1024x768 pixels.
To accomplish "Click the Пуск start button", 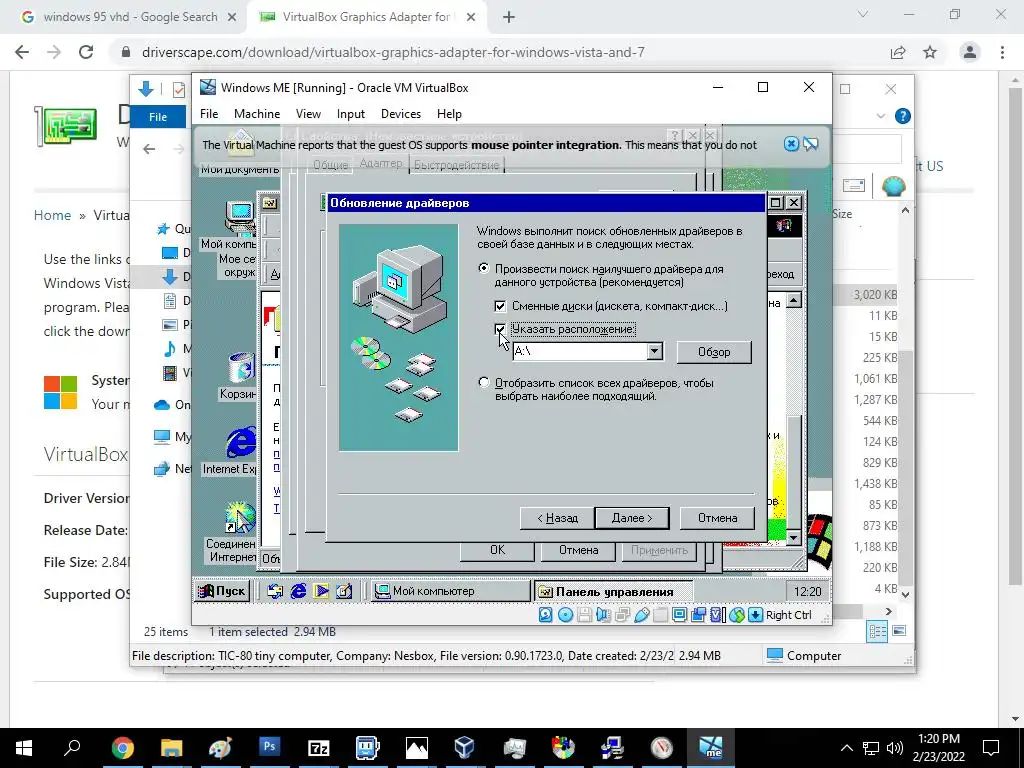I will 222,591.
